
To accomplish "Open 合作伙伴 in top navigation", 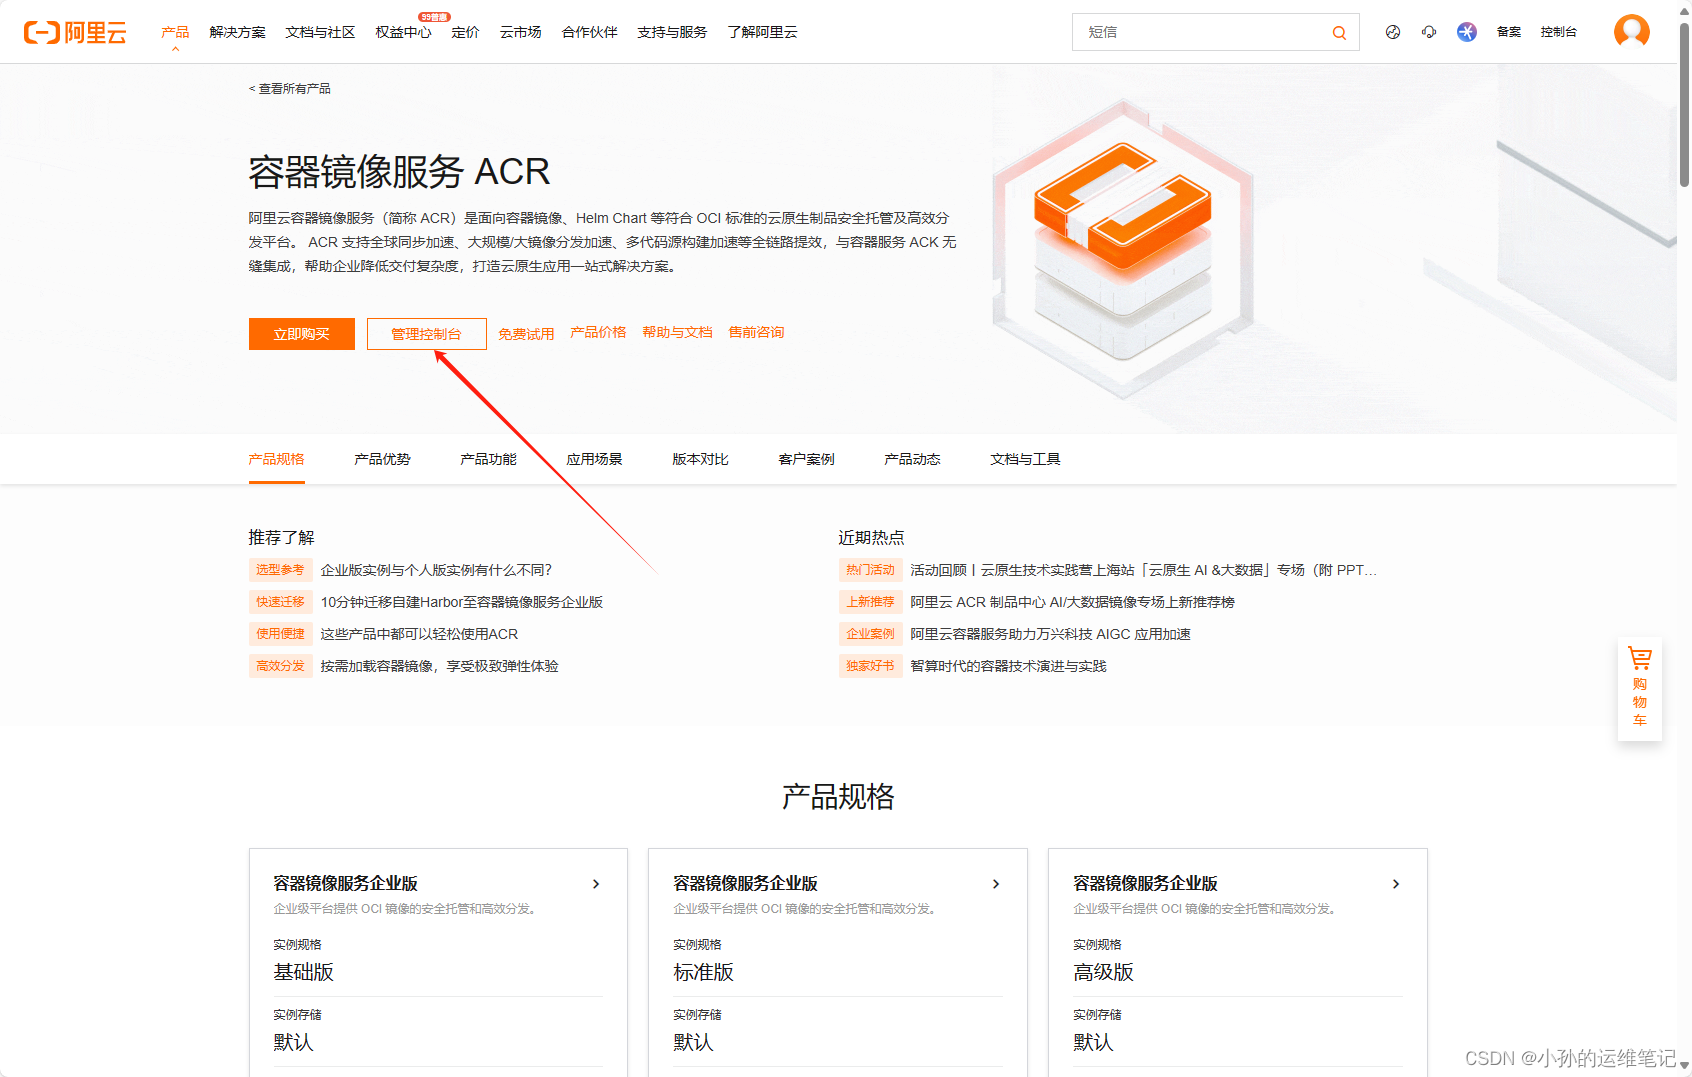I will [x=589, y=32].
